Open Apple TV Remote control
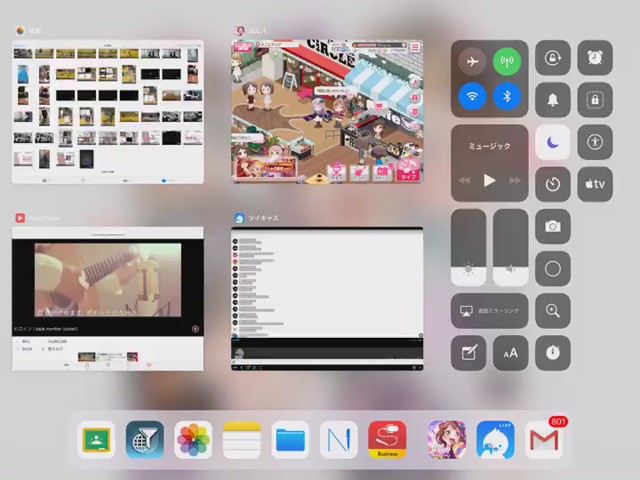This screenshot has height=480, width=640. pos(595,184)
